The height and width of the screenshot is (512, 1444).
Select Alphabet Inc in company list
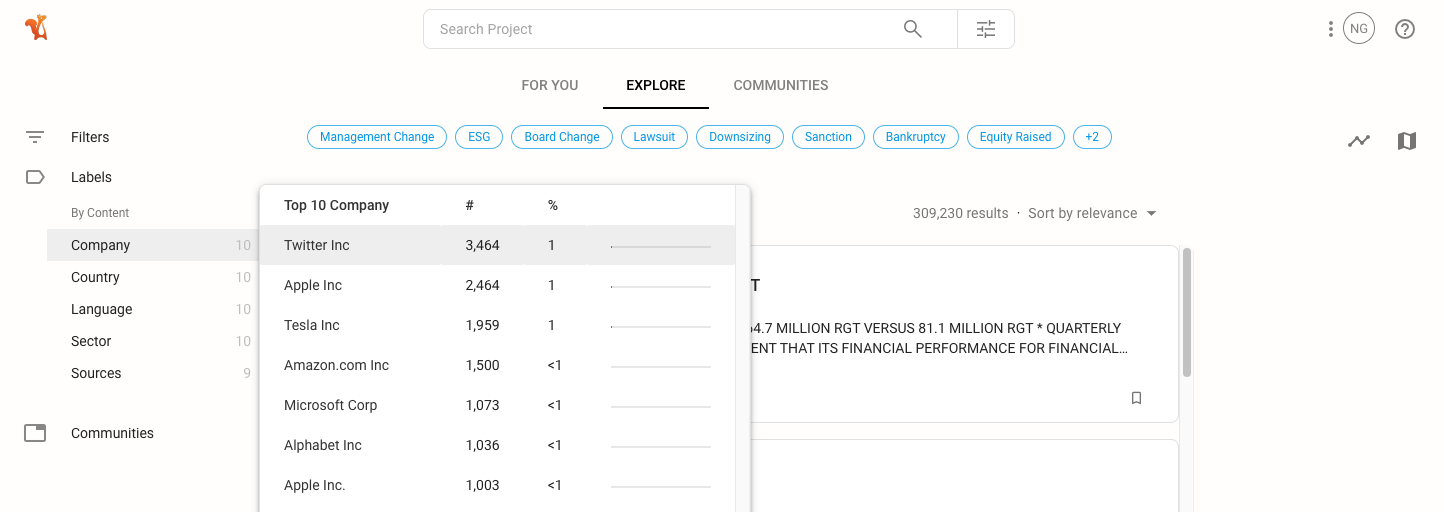(497, 445)
